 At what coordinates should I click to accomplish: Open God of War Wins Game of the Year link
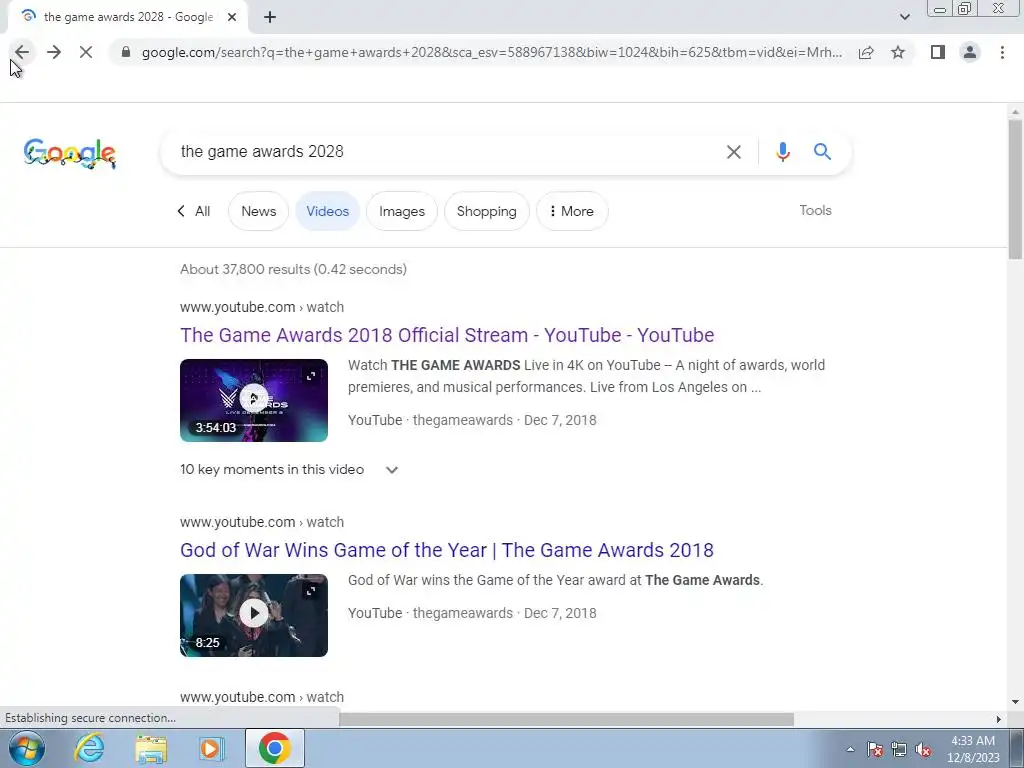(447, 550)
